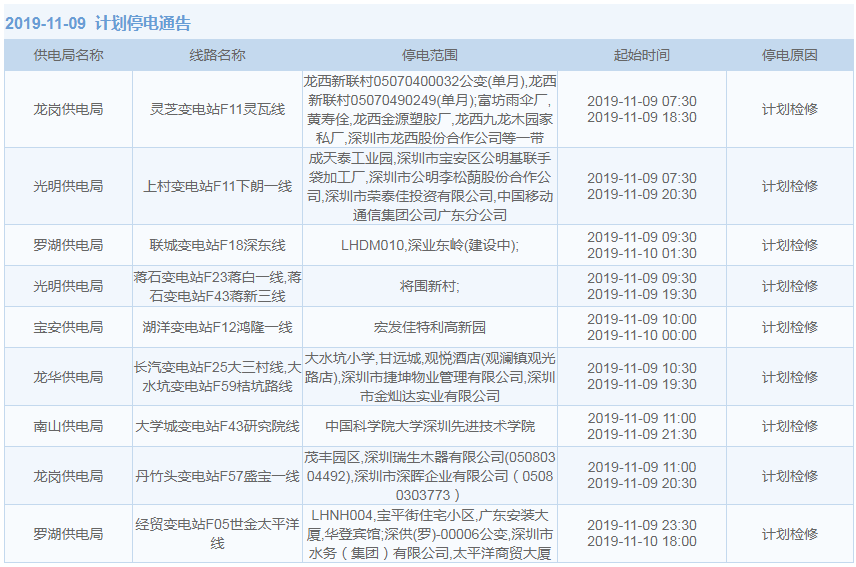The width and height of the screenshot is (856, 567).
Task: Click the 南山供电局 bureau cell
Action: point(68,426)
